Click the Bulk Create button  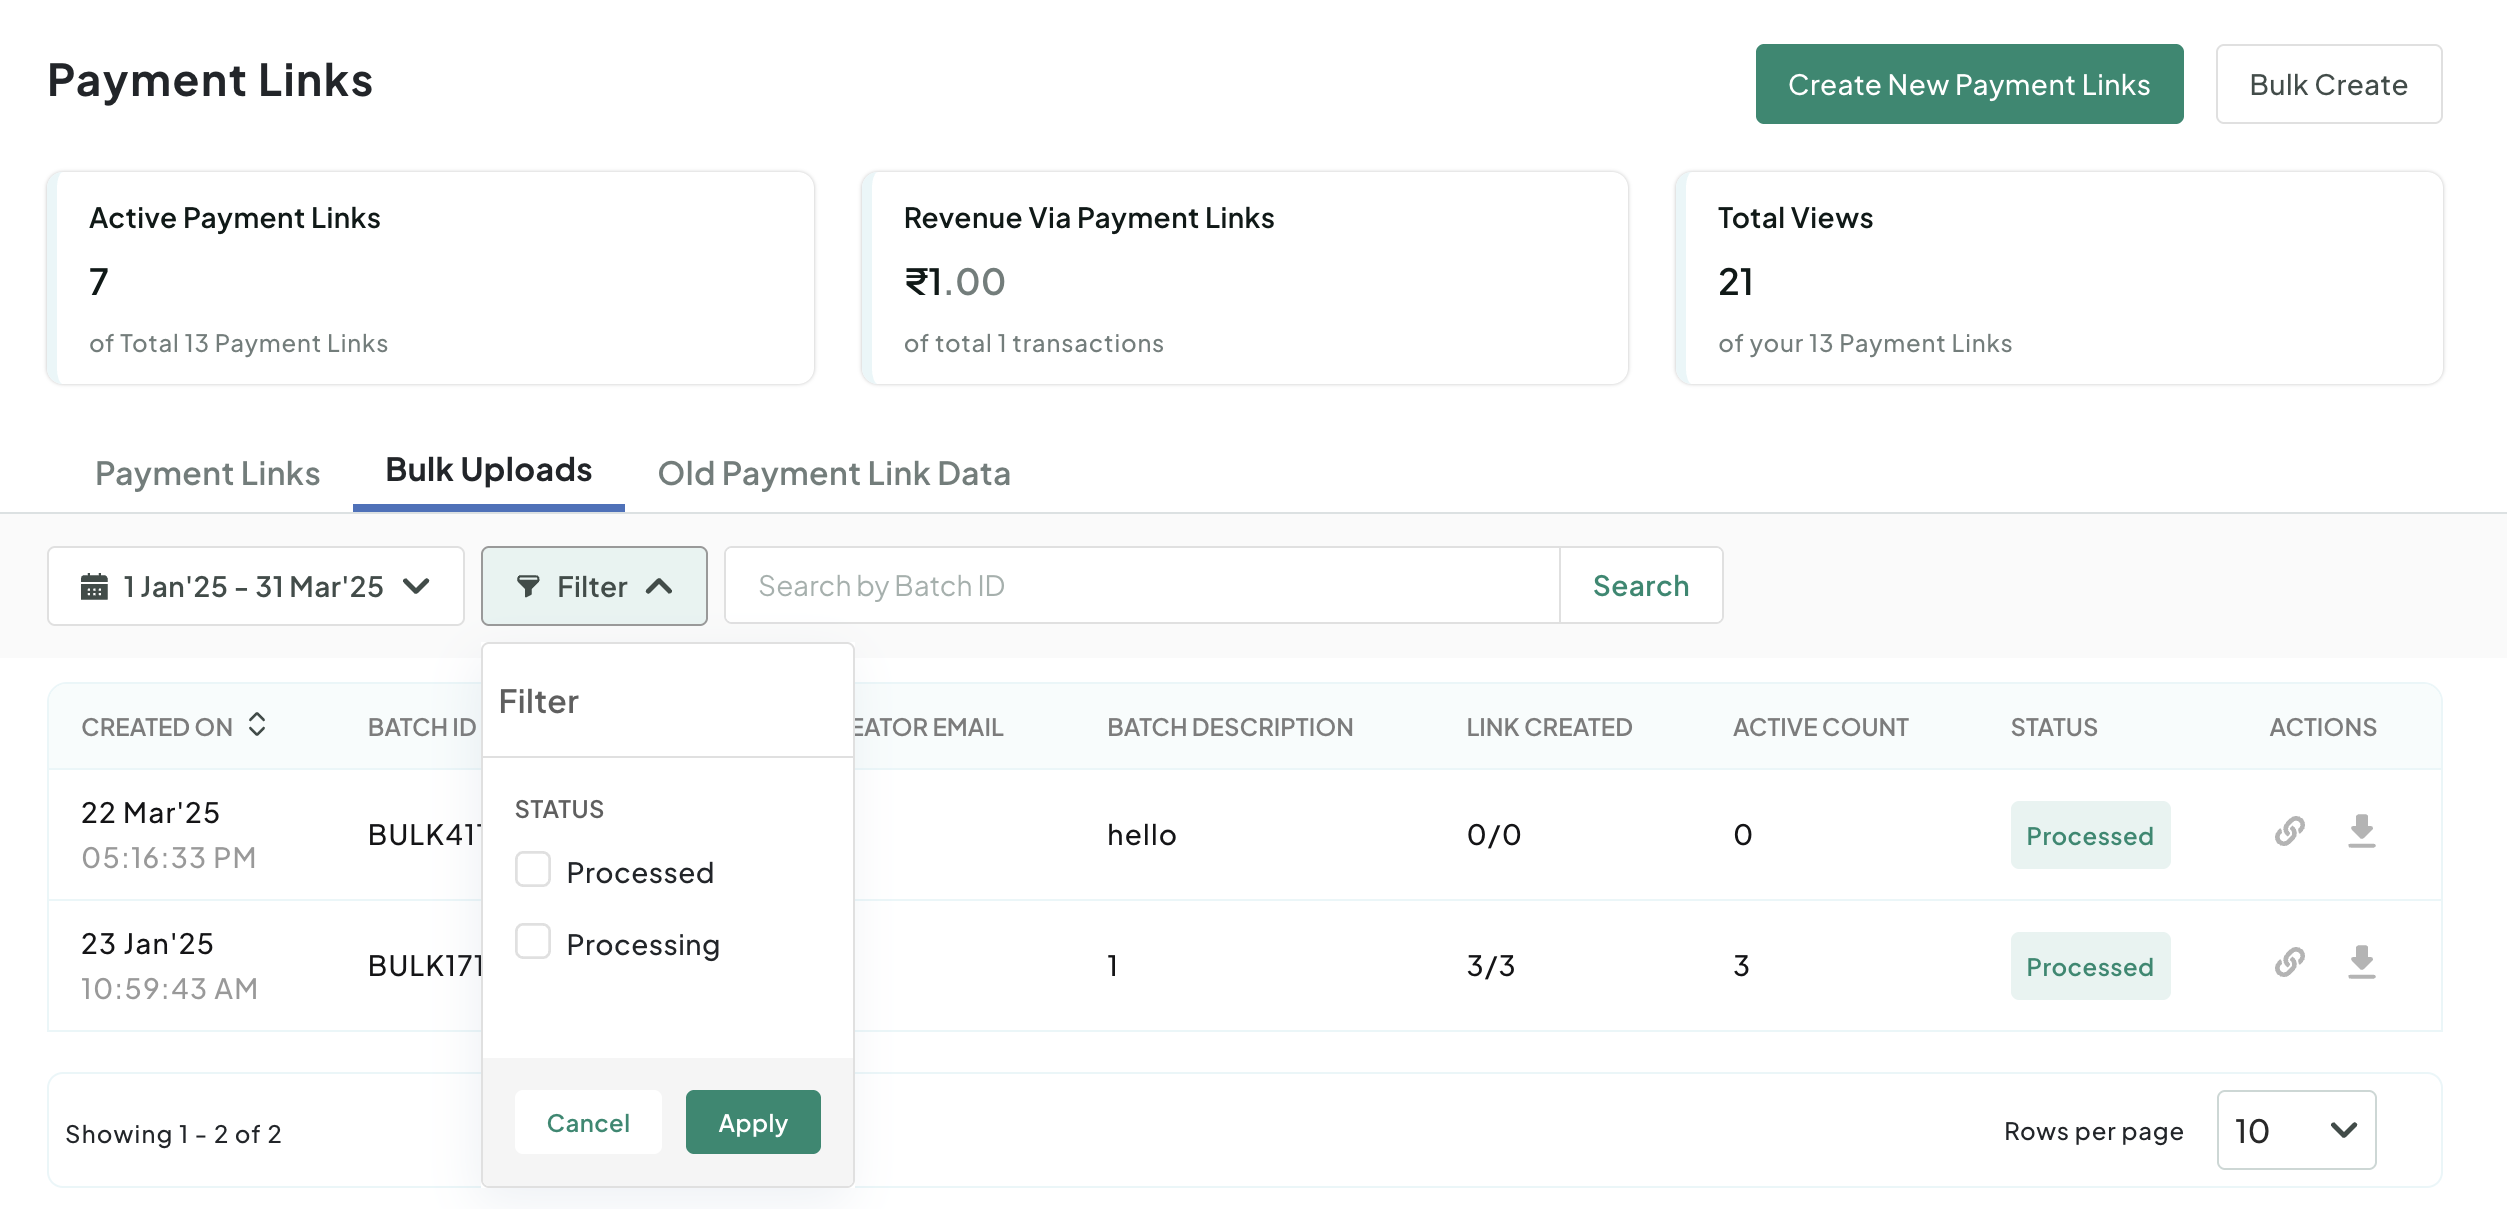(x=2327, y=85)
